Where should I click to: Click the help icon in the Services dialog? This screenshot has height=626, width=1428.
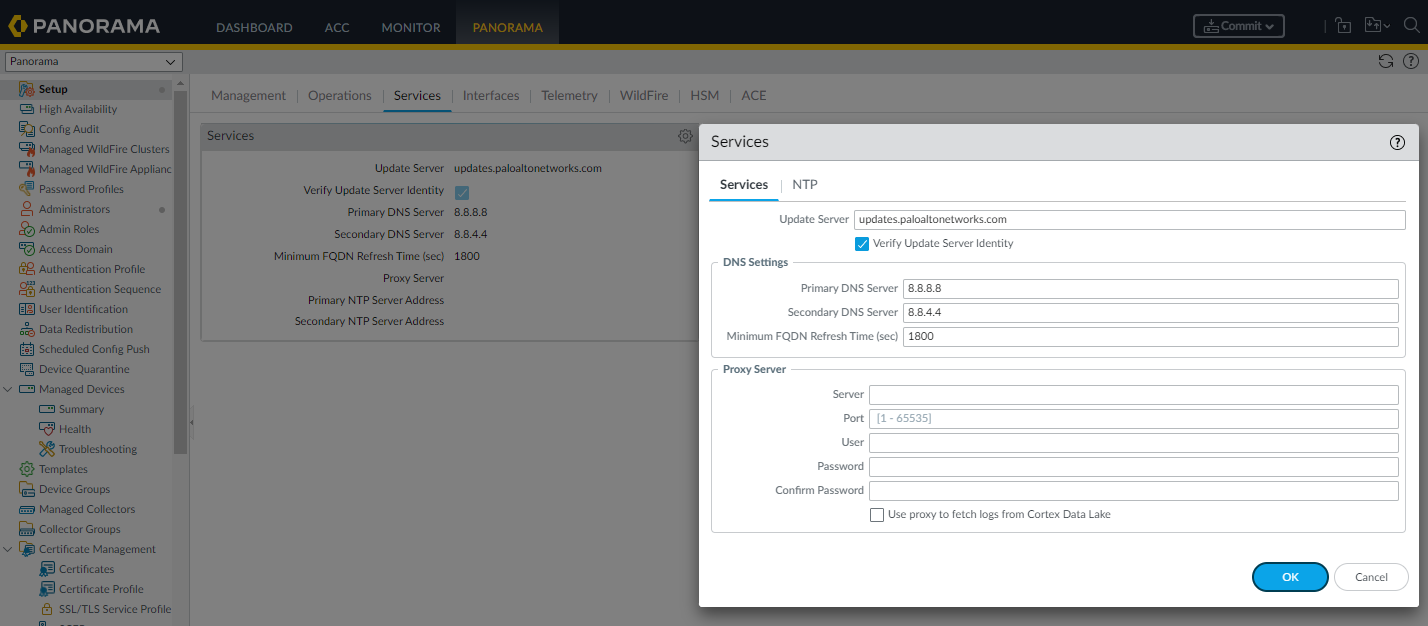click(x=1397, y=142)
